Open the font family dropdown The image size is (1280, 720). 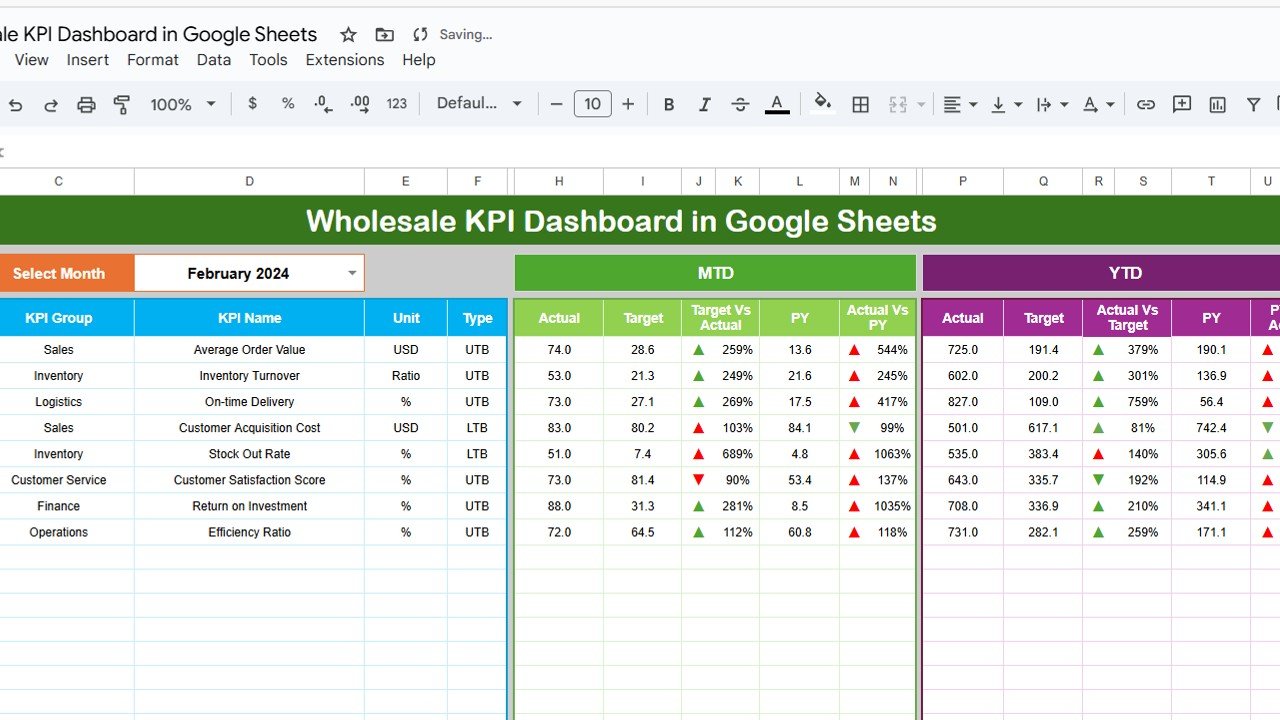coord(479,103)
